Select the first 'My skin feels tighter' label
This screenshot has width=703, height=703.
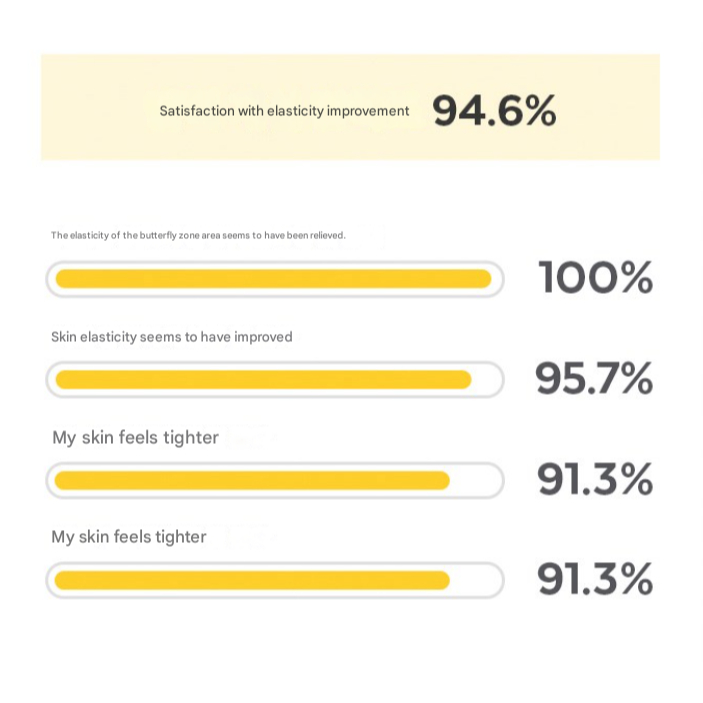(135, 437)
